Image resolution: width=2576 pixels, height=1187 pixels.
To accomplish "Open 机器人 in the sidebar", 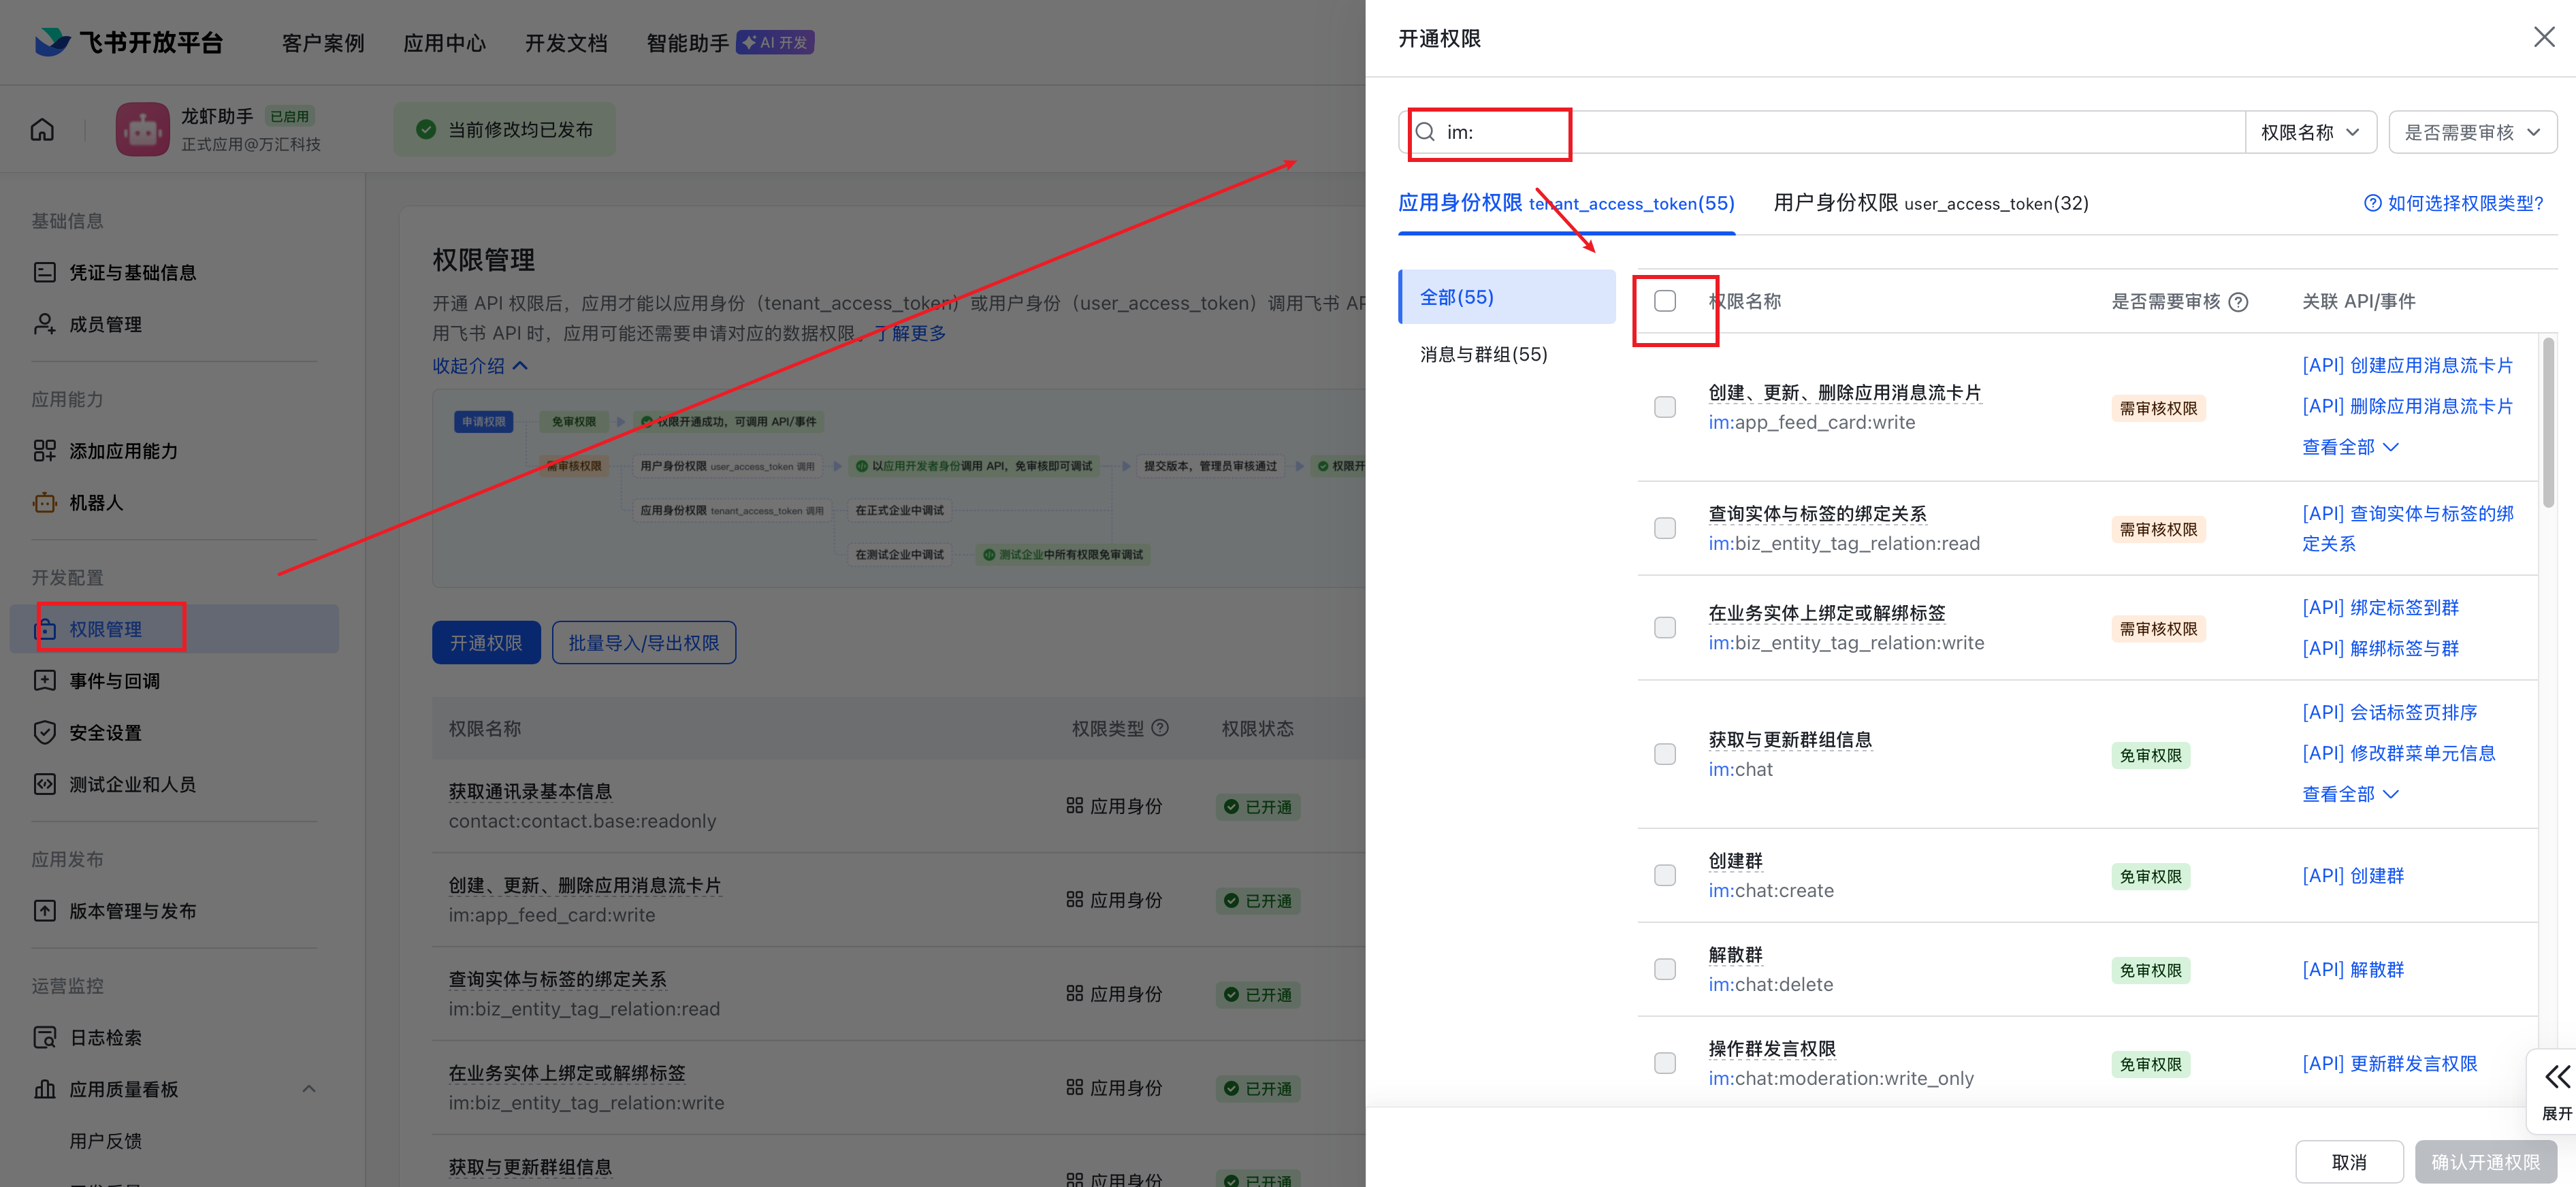I will (x=96, y=503).
